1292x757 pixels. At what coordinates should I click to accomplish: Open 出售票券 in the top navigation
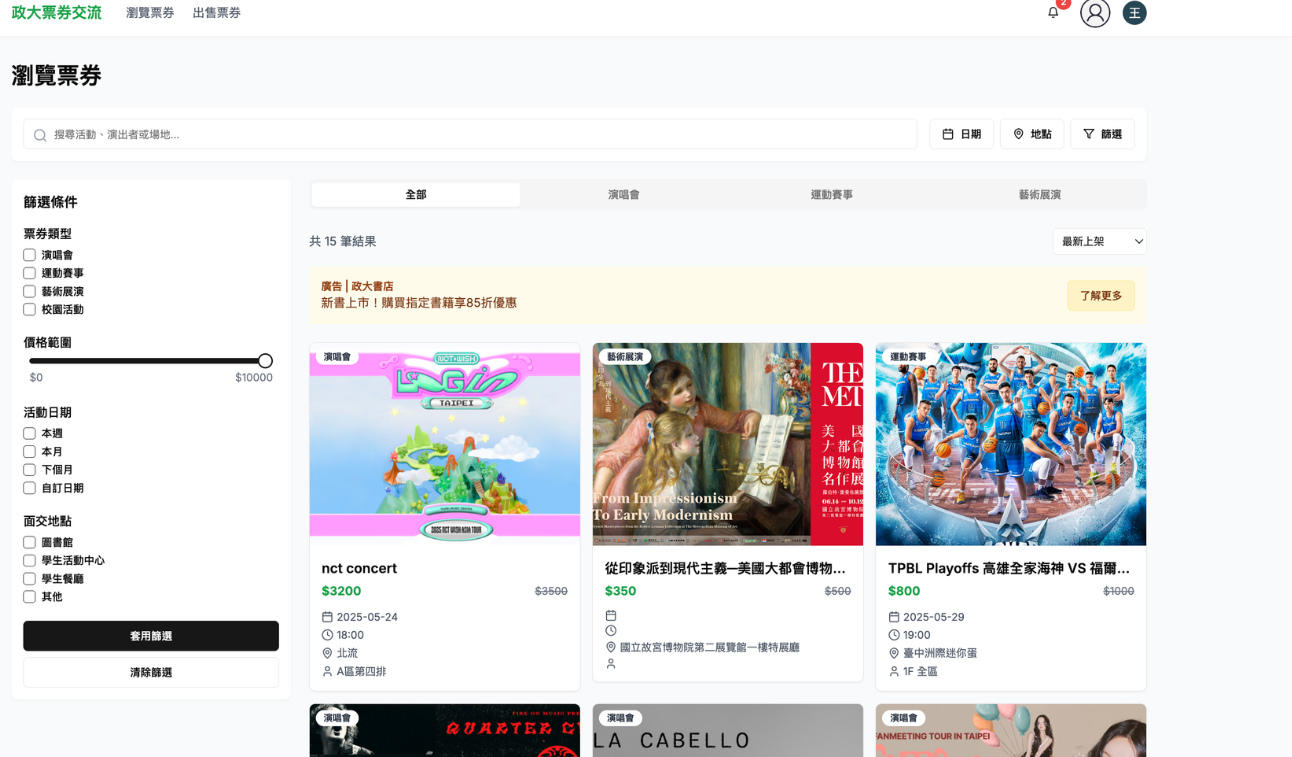click(x=217, y=13)
